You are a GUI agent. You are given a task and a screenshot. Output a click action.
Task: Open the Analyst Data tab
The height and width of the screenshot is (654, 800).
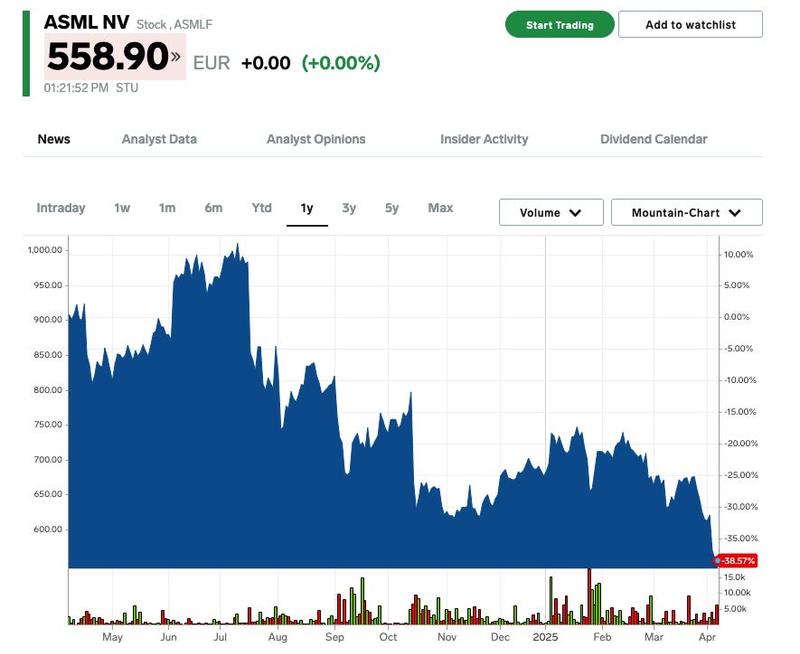point(159,139)
